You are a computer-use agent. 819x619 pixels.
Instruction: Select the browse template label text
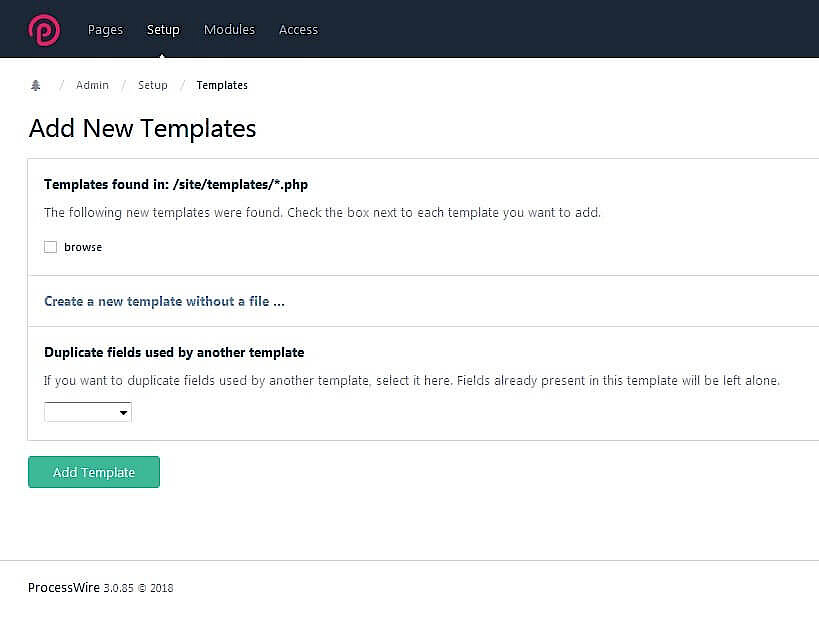pos(83,246)
